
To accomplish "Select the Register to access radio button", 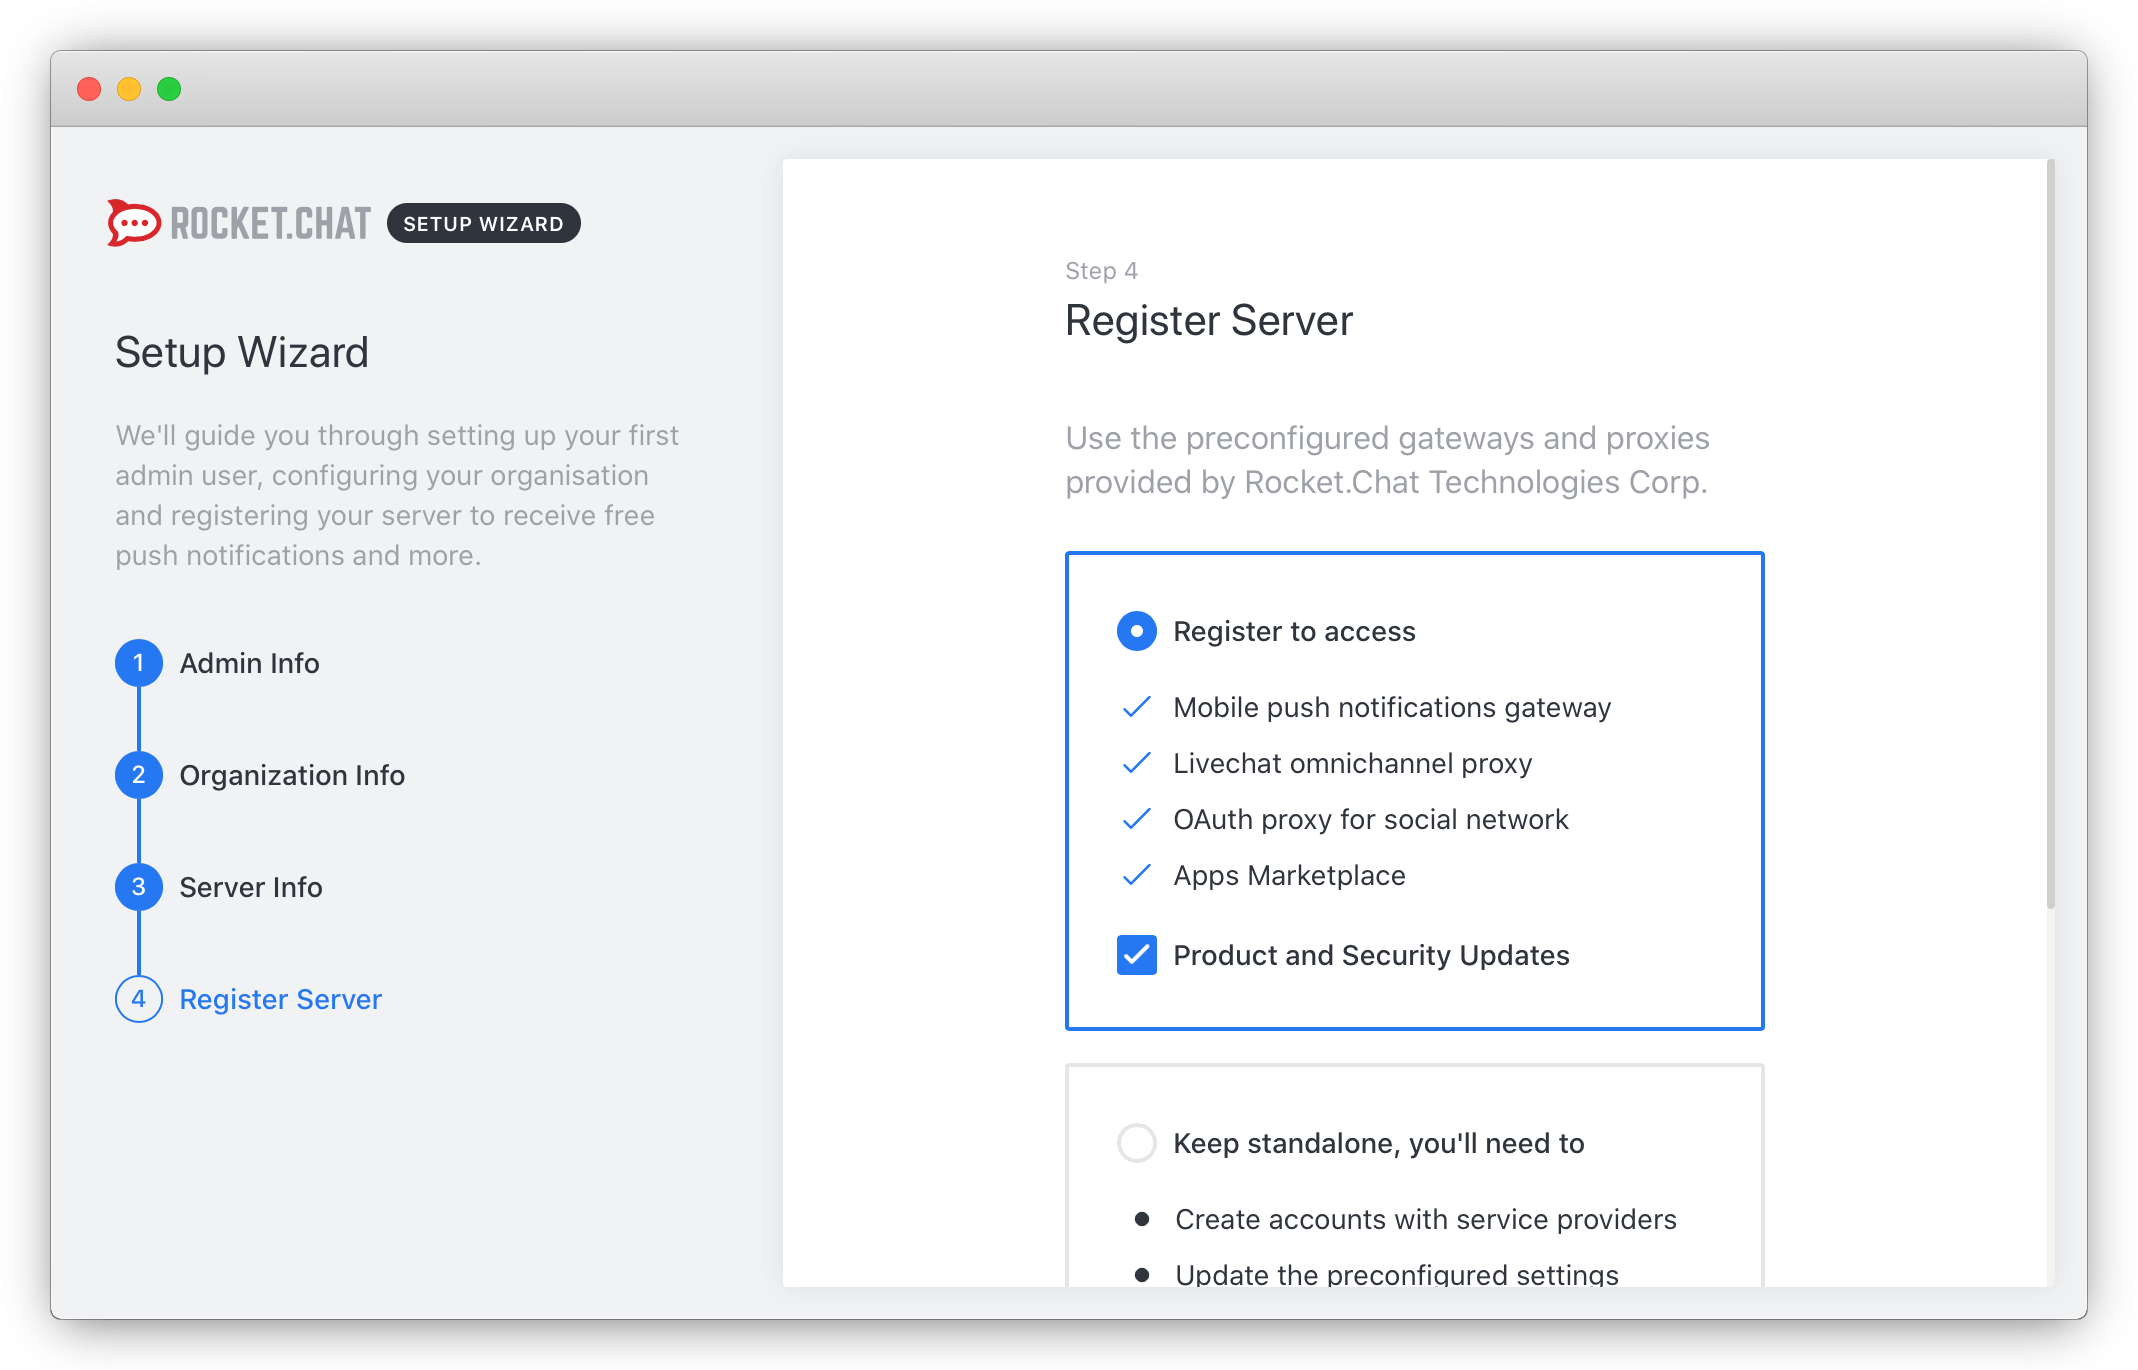I will [x=1136, y=631].
